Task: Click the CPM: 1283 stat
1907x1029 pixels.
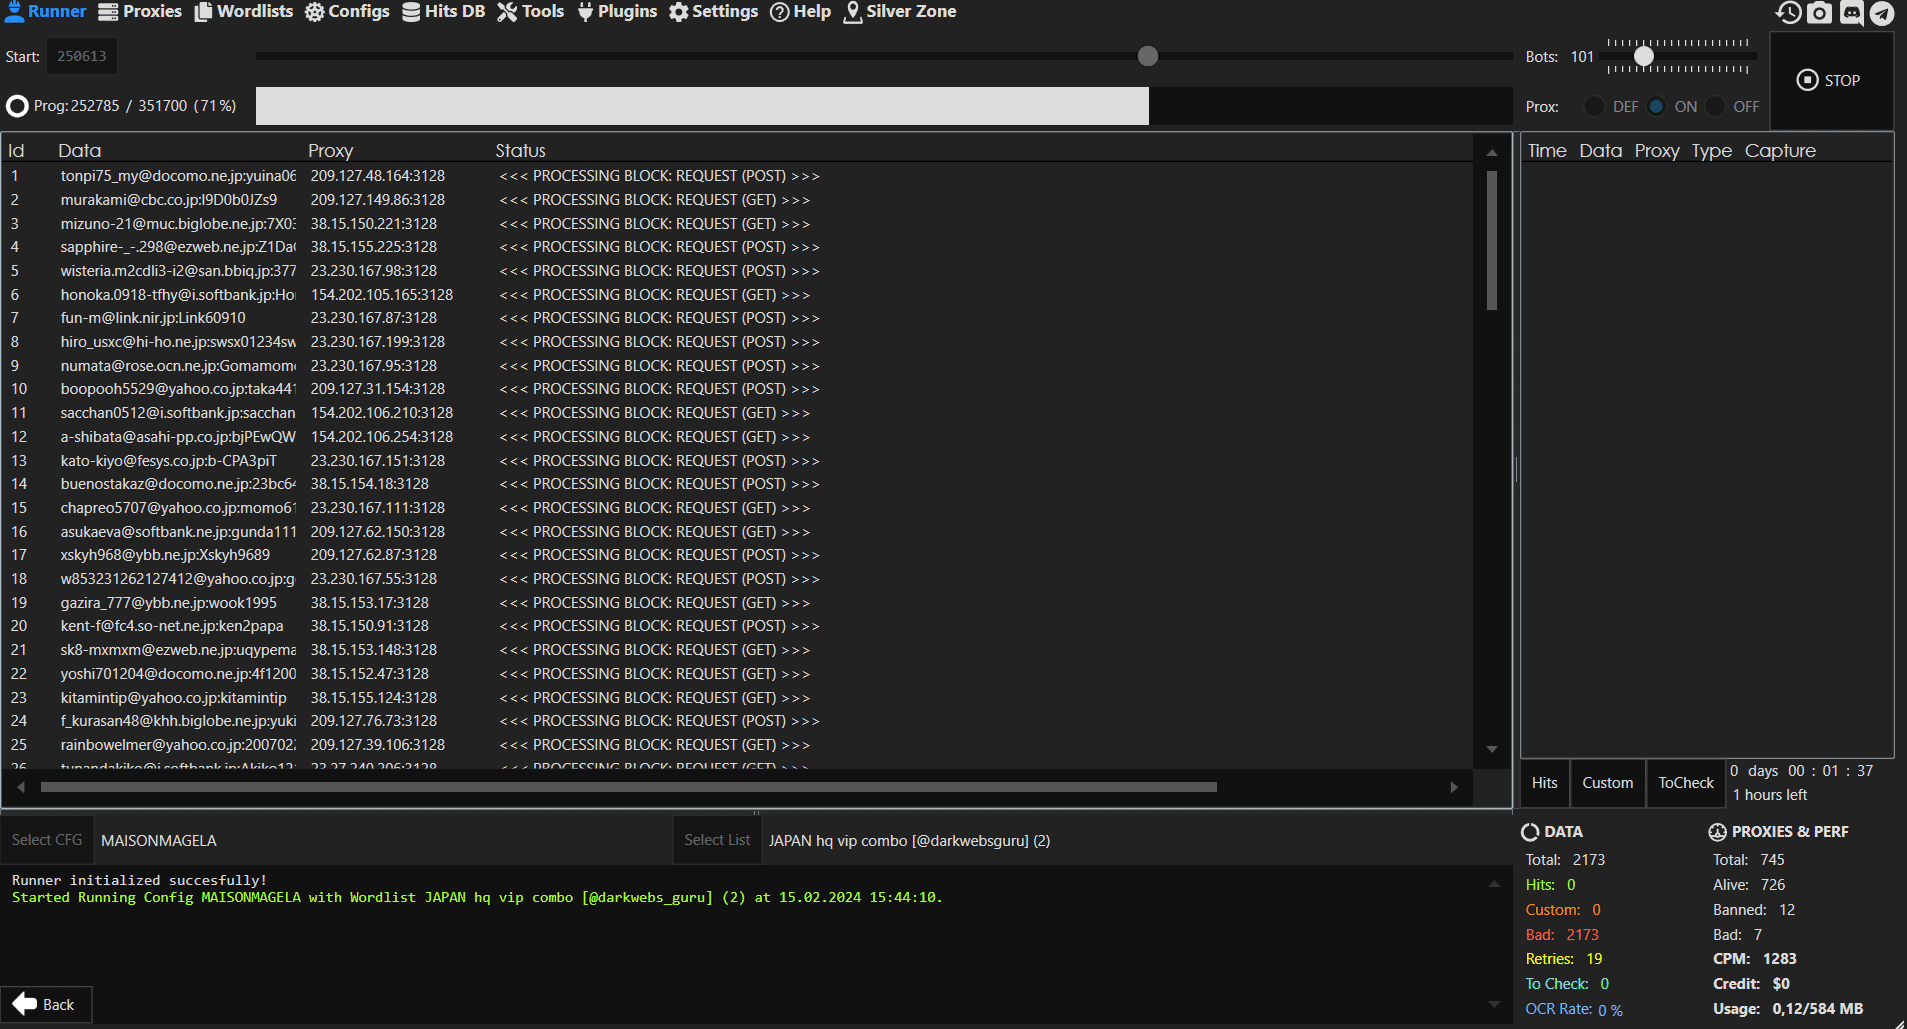Action: pos(1755,959)
